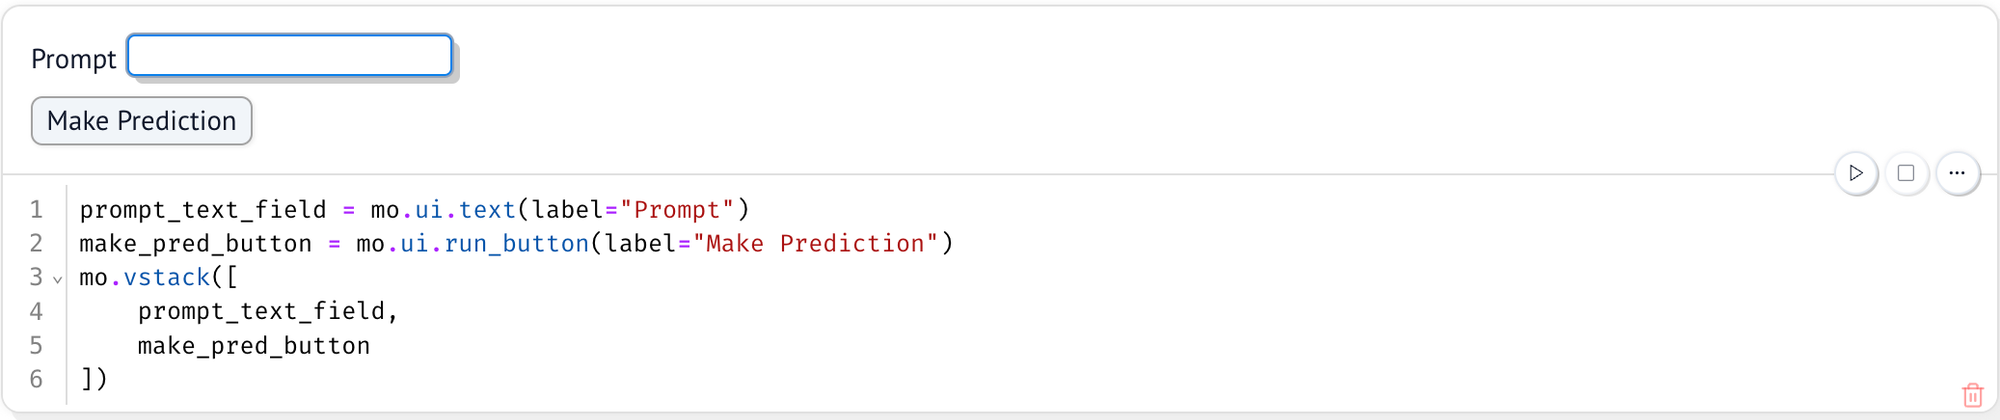
Task: Delete the cell using the trash icon
Action: pos(1972,395)
